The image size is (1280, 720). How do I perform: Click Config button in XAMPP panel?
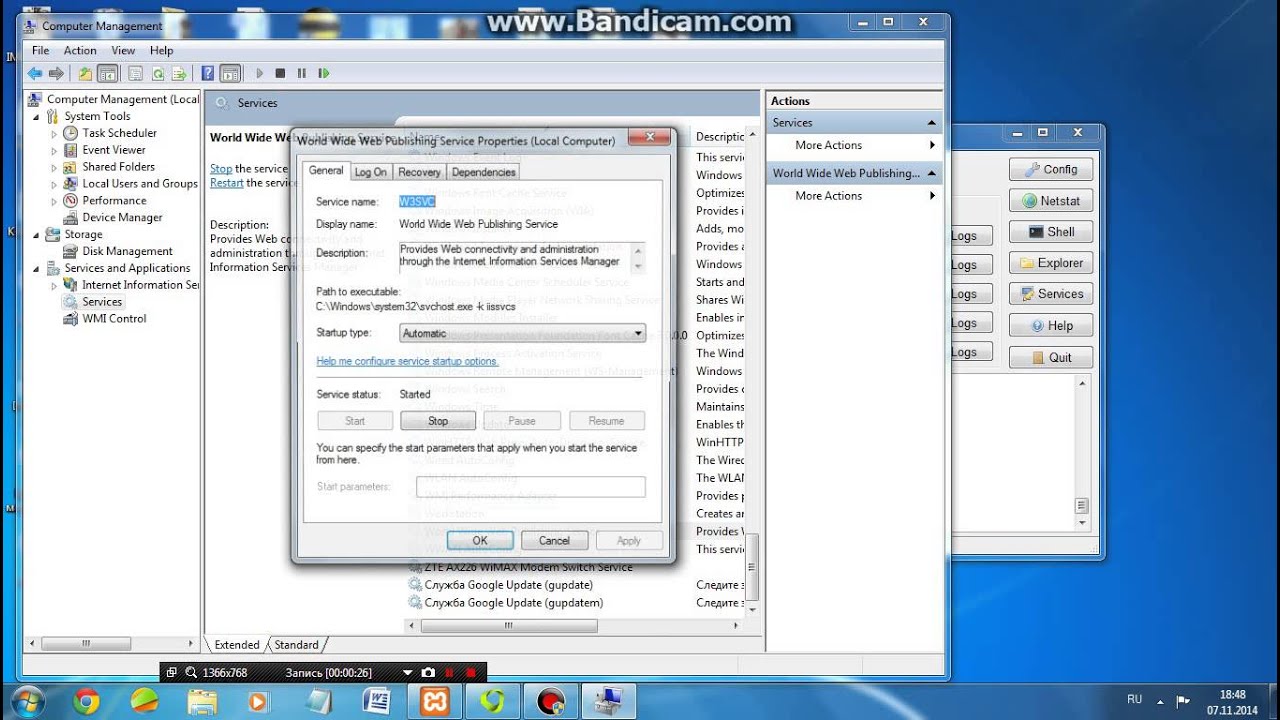pos(1050,169)
